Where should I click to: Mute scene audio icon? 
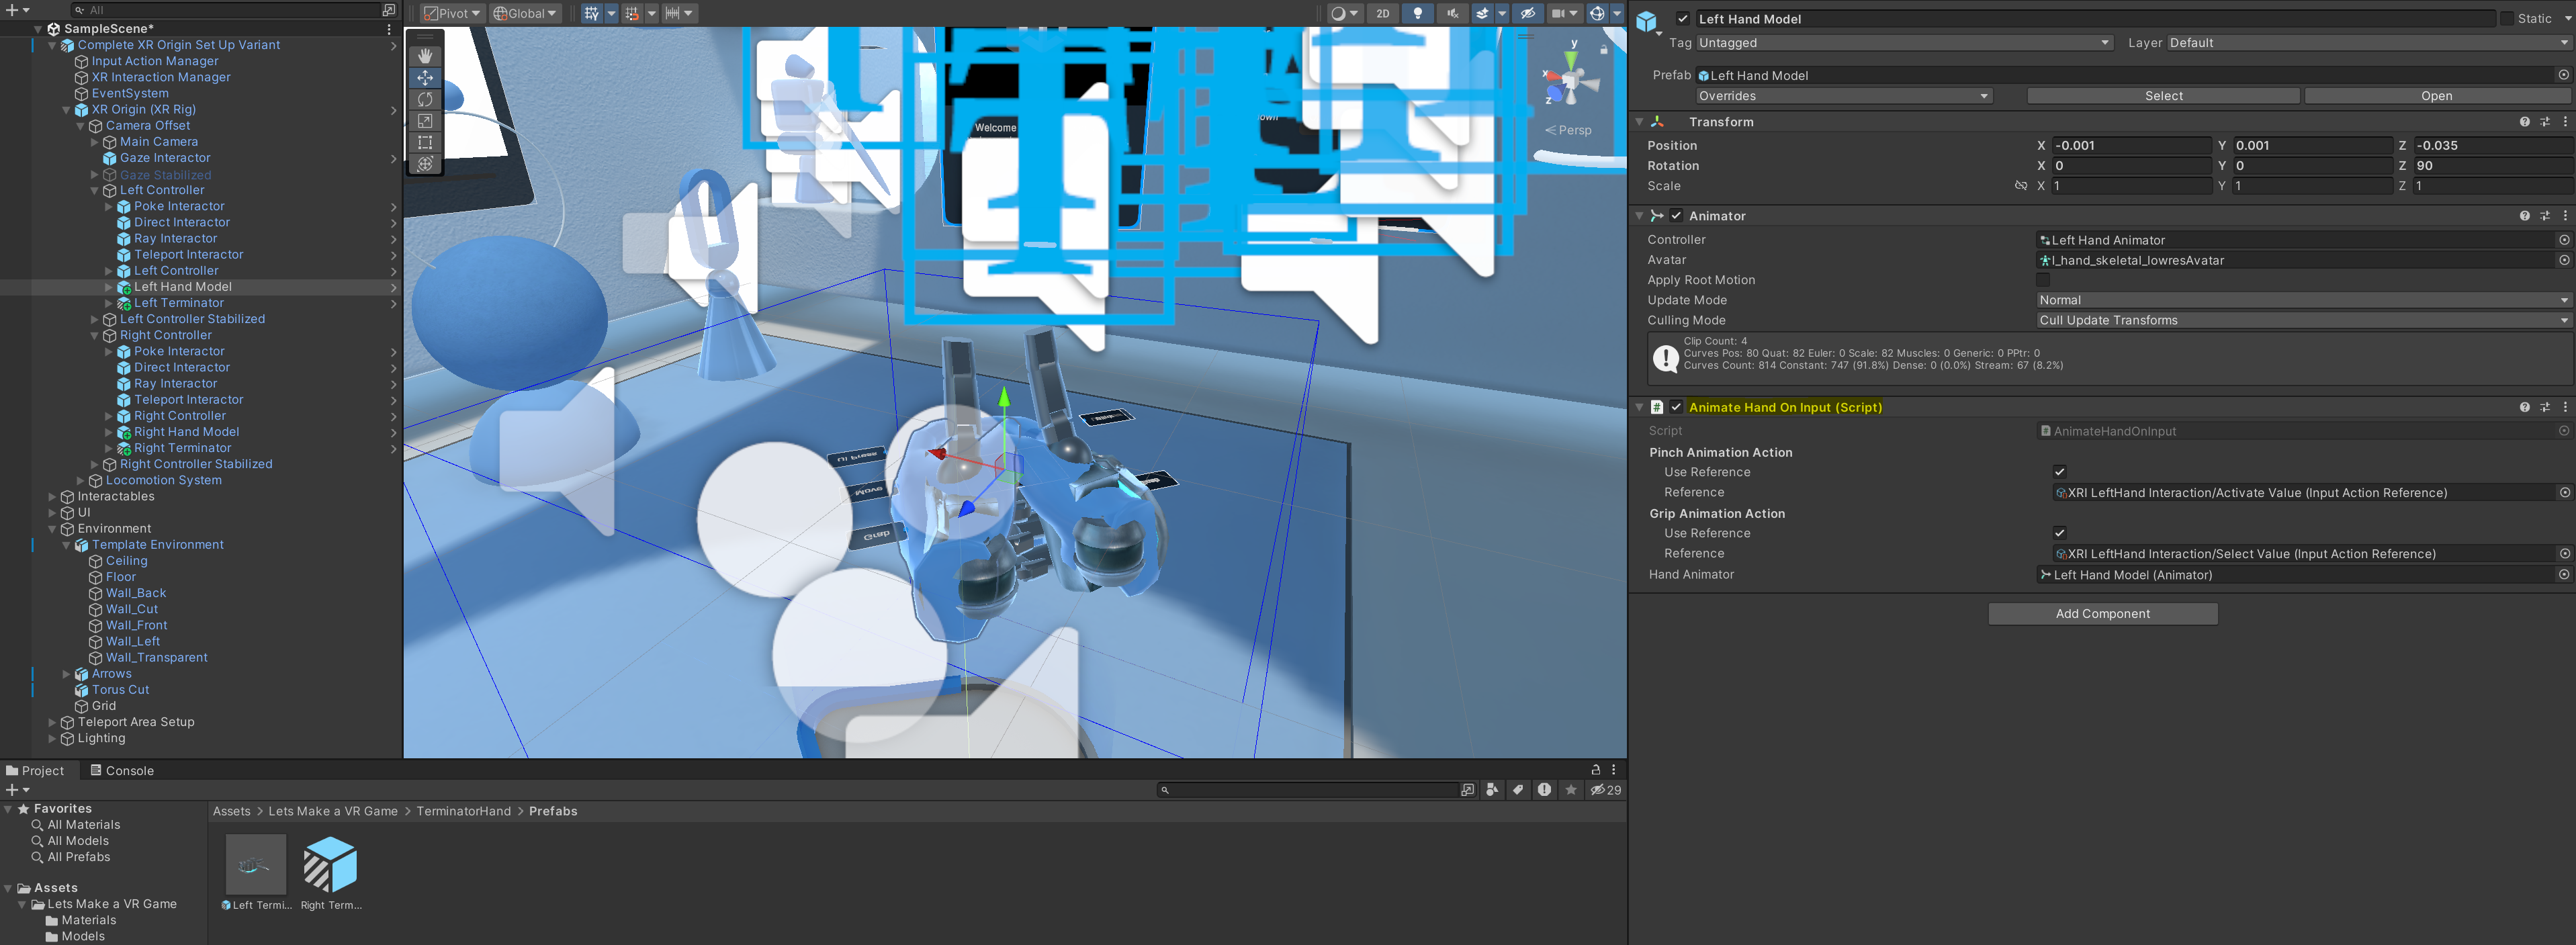1452,13
